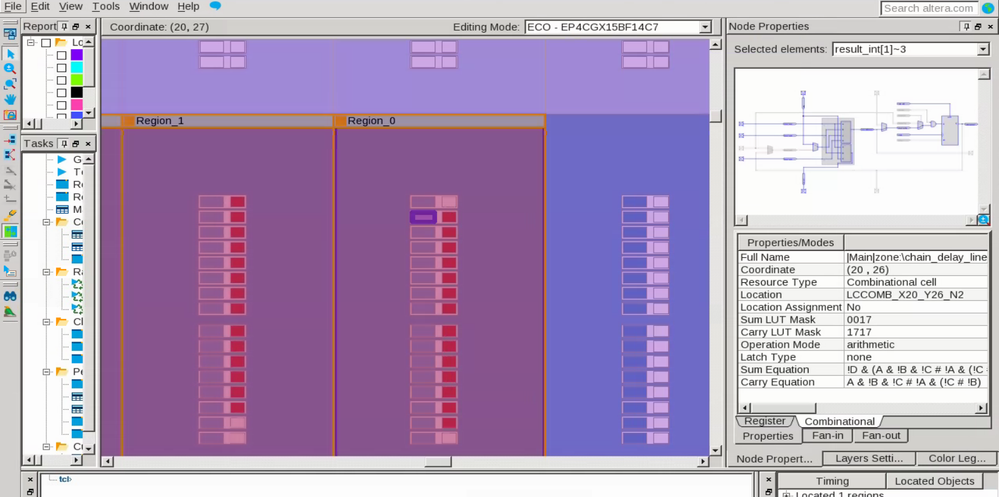This screenshot has width=999, height=497.
Task: Activate the zoom-in magnifier tool
Action: (x=10, y=69)
